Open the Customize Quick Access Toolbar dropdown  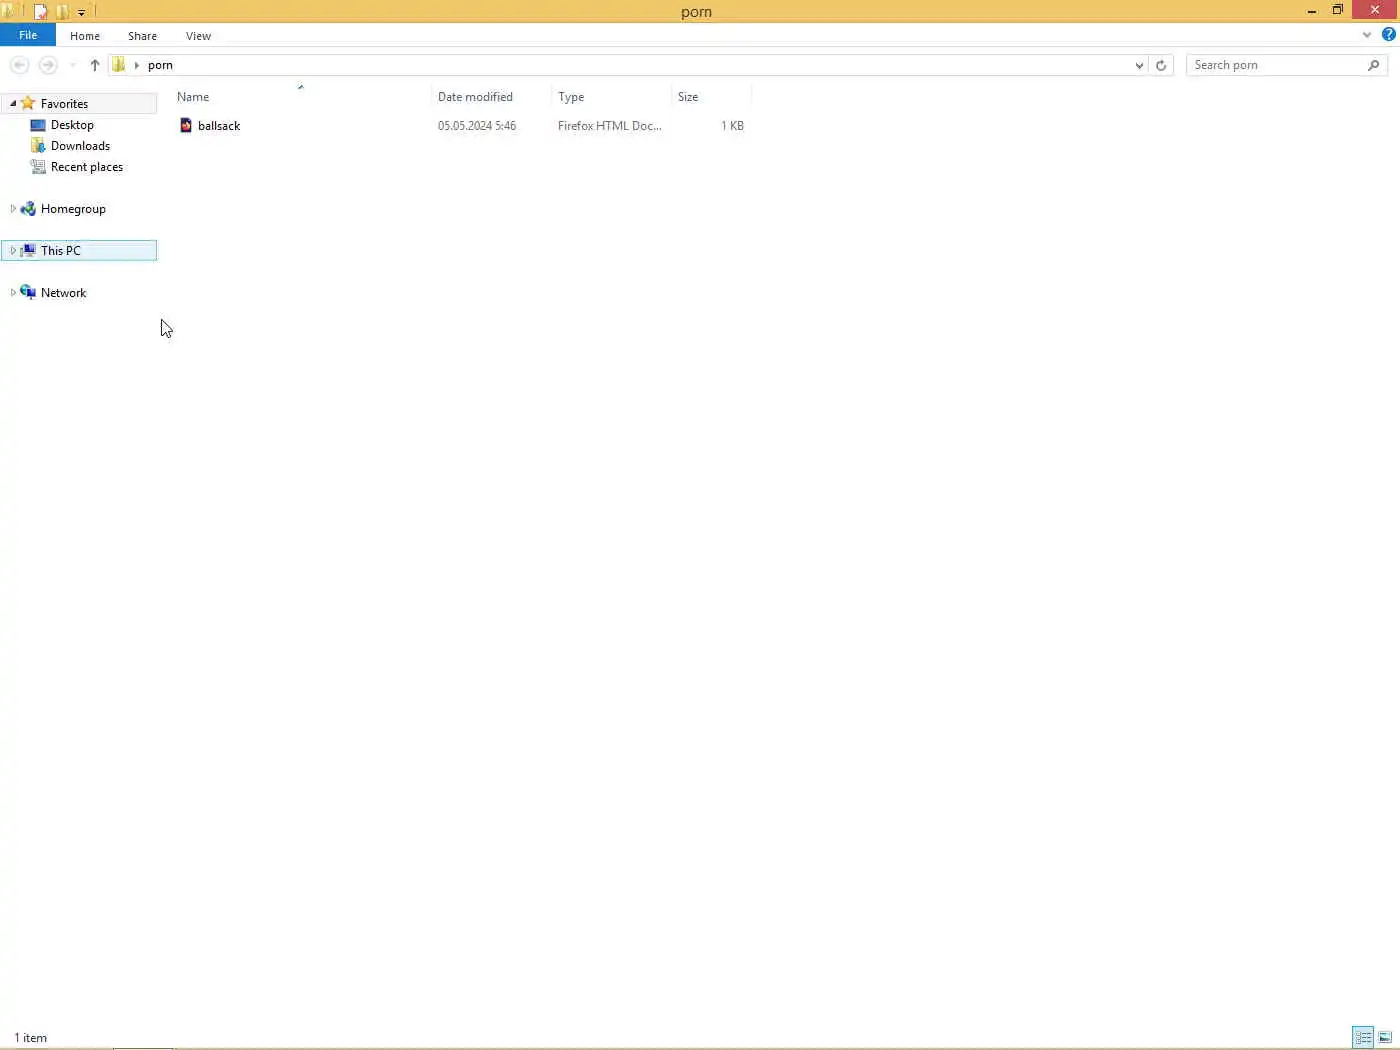[82, 13]
